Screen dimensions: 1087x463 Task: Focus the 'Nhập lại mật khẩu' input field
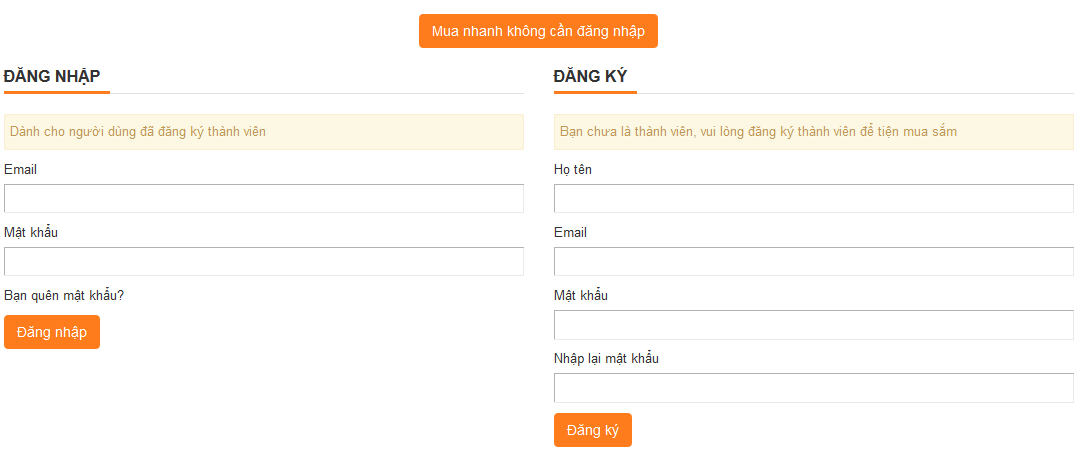point(814,388)
